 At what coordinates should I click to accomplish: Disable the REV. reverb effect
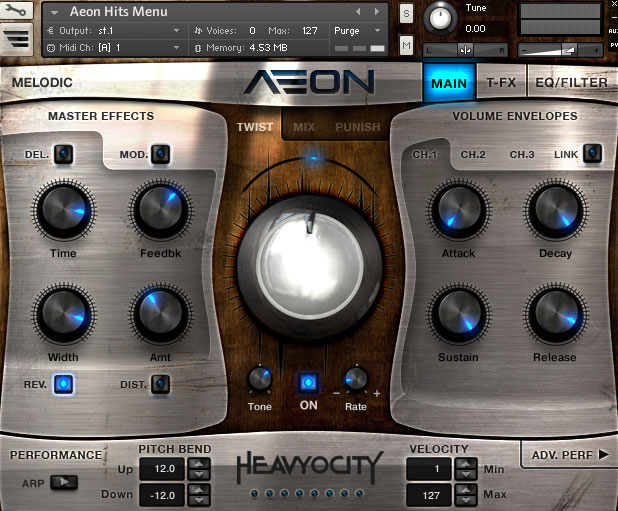(63, 383)
